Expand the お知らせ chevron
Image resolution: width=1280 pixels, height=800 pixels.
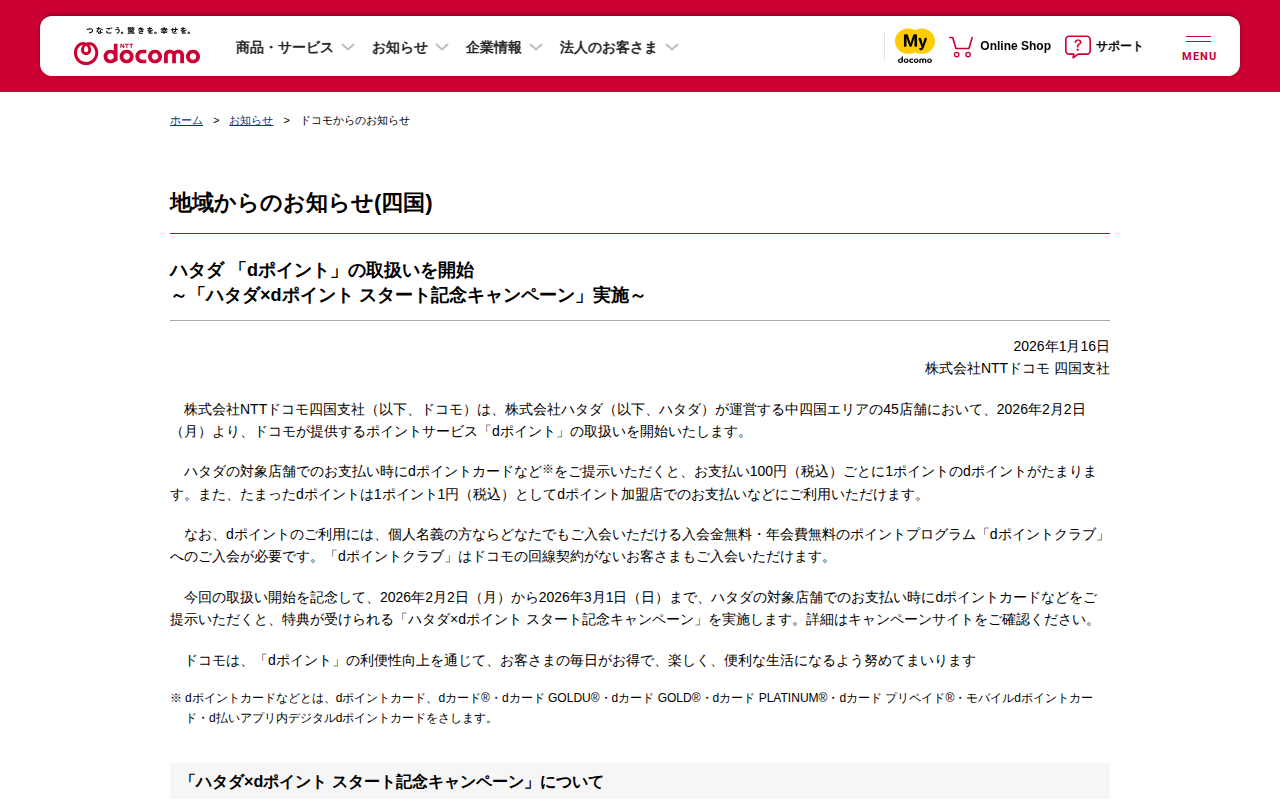(x=442, y=47)
